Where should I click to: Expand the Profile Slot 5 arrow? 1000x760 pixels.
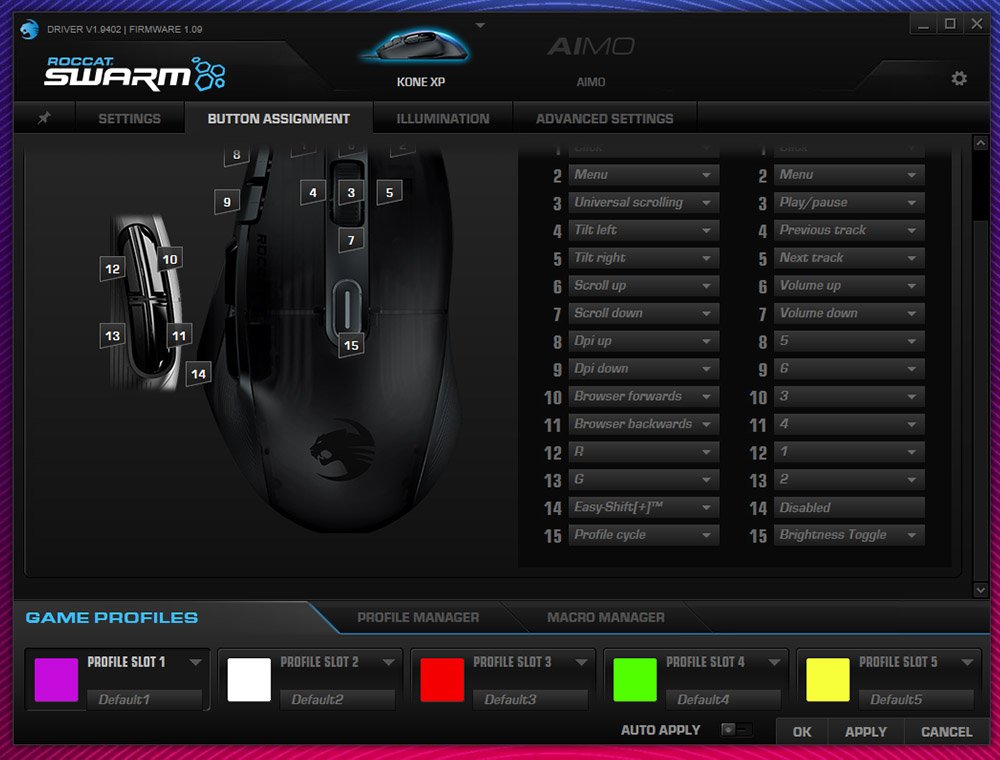[x=967, y=662]
